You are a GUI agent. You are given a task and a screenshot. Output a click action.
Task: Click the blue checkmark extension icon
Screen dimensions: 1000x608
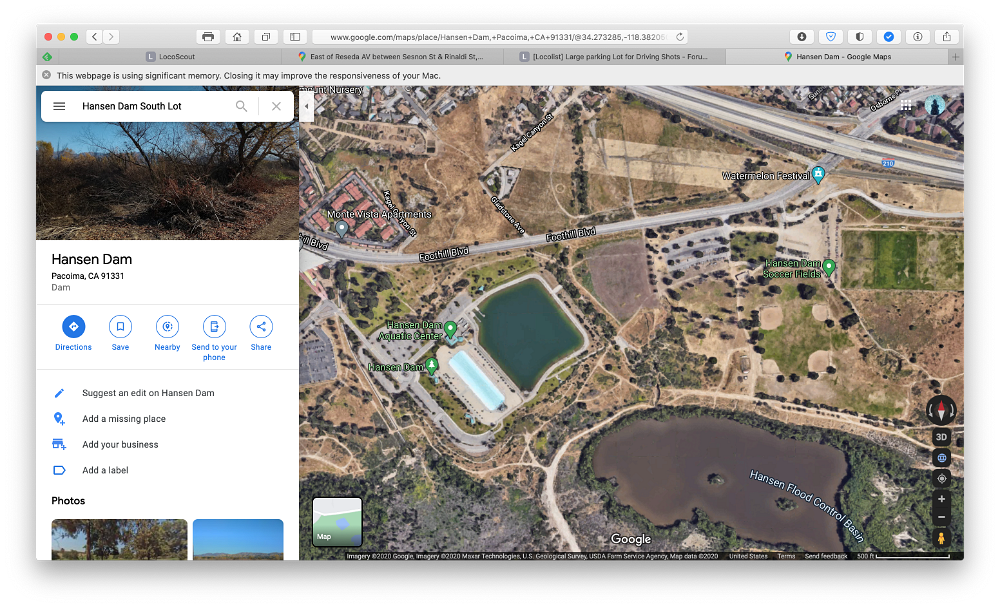coord(888,37)
